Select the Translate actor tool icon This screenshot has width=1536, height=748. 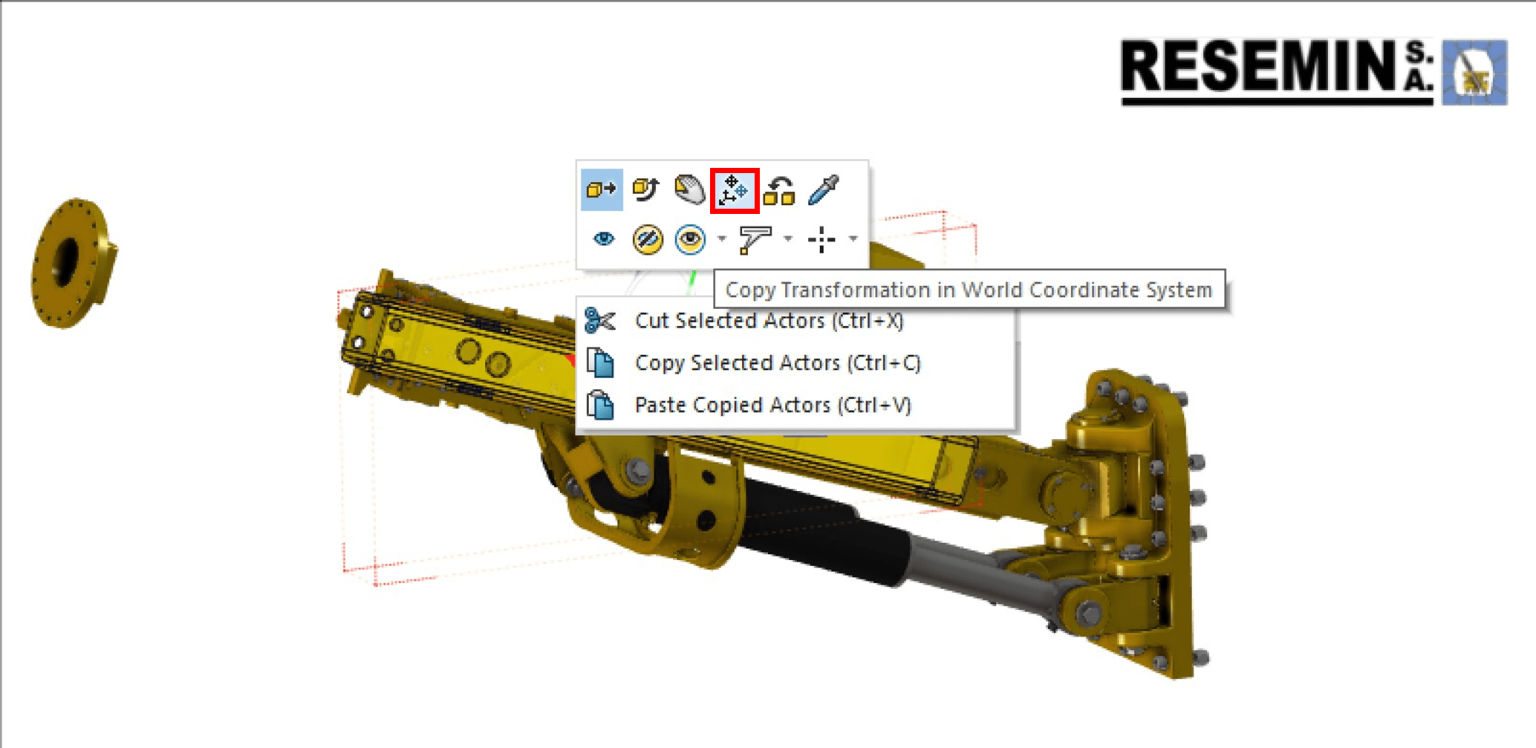pos(601,190)
